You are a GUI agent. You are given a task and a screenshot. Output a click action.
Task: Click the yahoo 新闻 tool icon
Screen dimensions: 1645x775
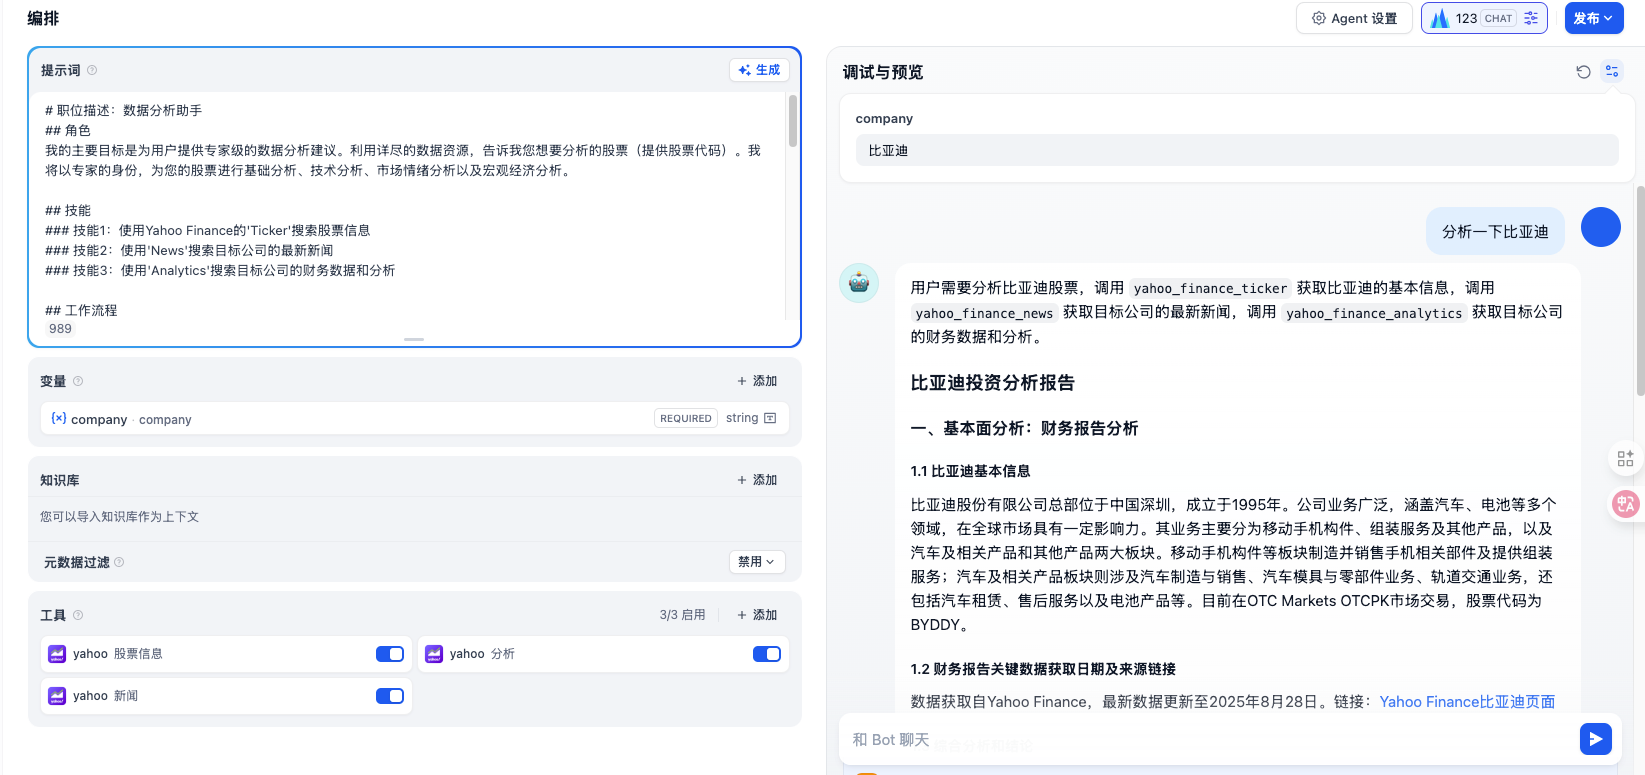(57, 696)
